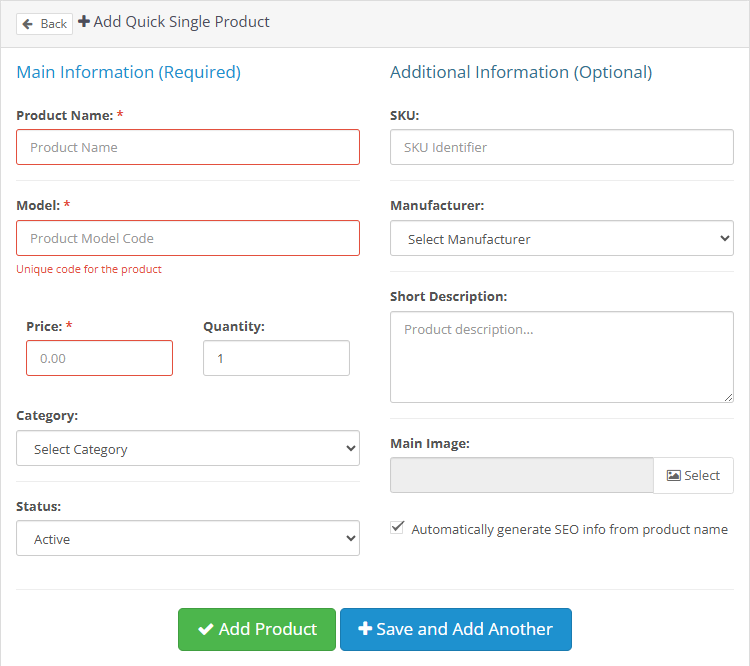
Task: Open the Select Manufacturer dropdown
Action: click(561, 239)
